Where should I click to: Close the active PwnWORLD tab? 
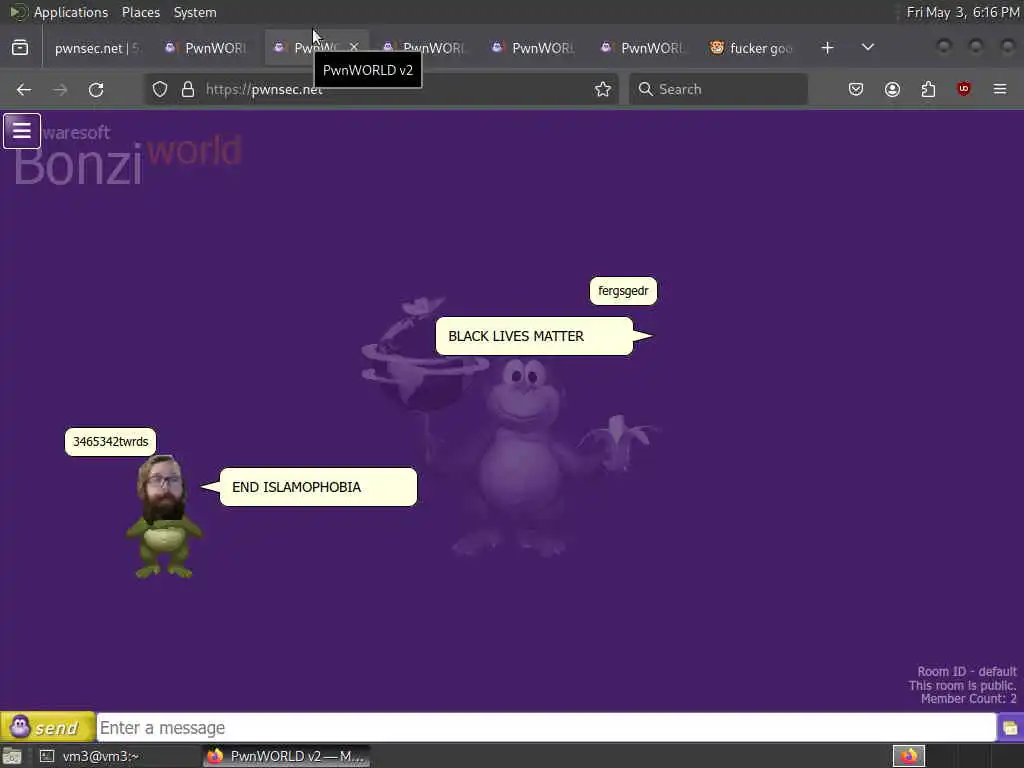pos(354,47)
